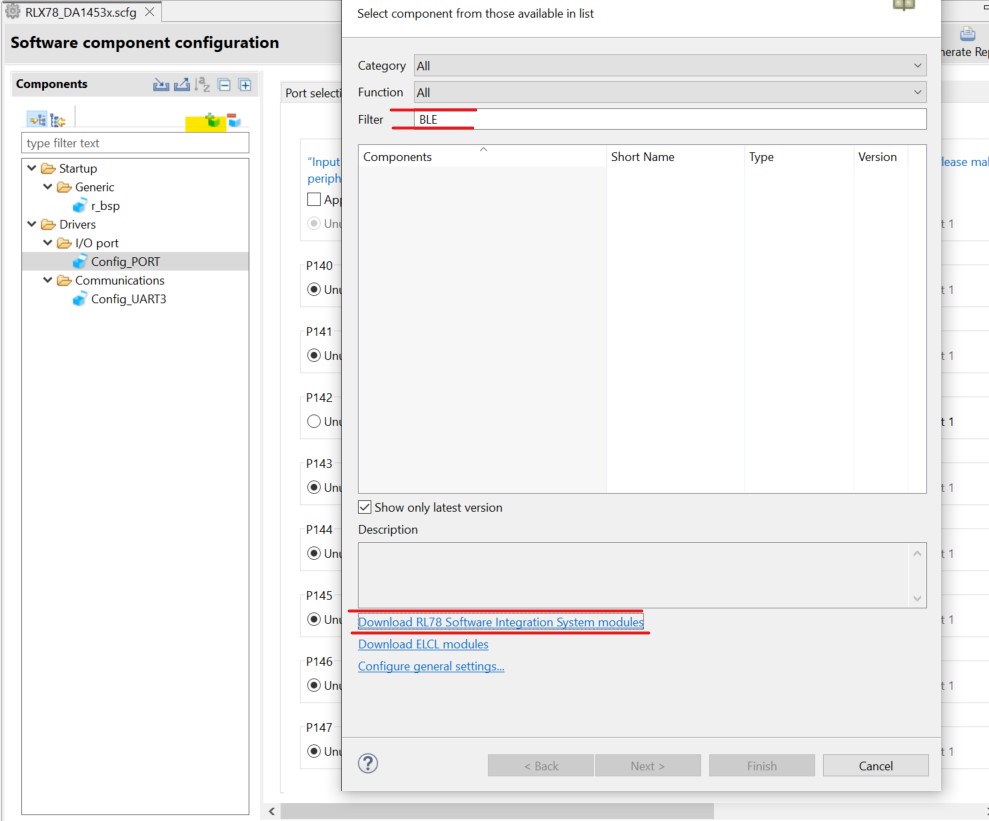
Task: Select the P146 radio button
Action: [x=313, y=685]
